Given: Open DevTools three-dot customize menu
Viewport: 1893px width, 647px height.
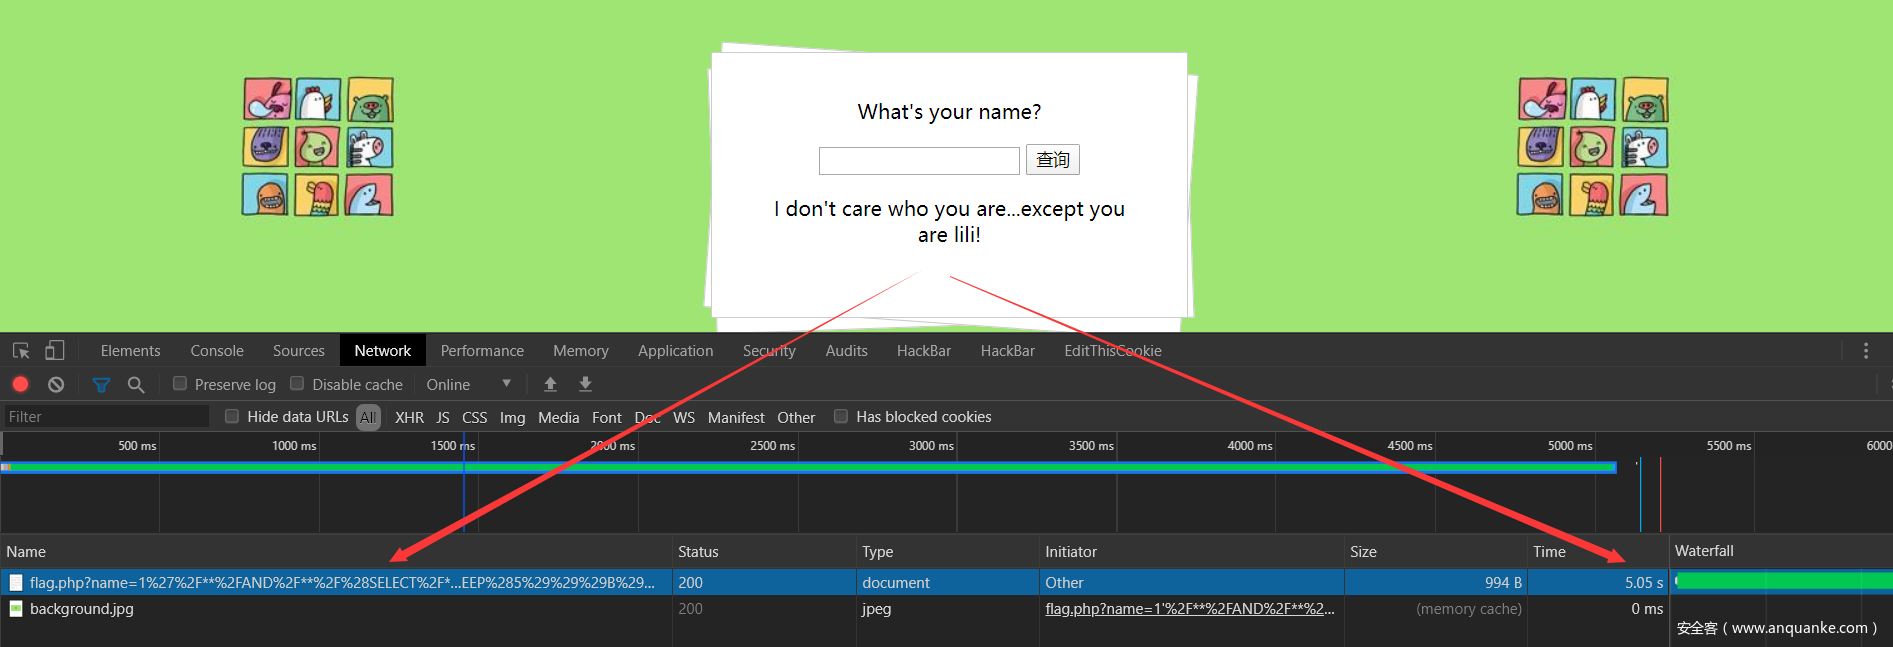Looking at the screenshot, I should [x=1866, y=351].
